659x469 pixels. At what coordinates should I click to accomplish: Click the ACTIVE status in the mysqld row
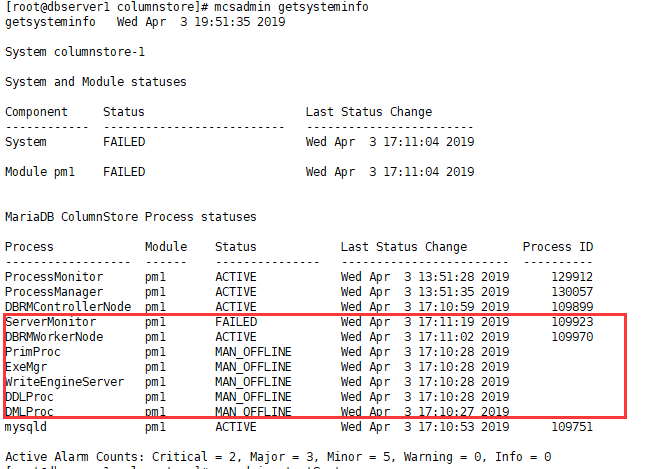coord(236,427)
